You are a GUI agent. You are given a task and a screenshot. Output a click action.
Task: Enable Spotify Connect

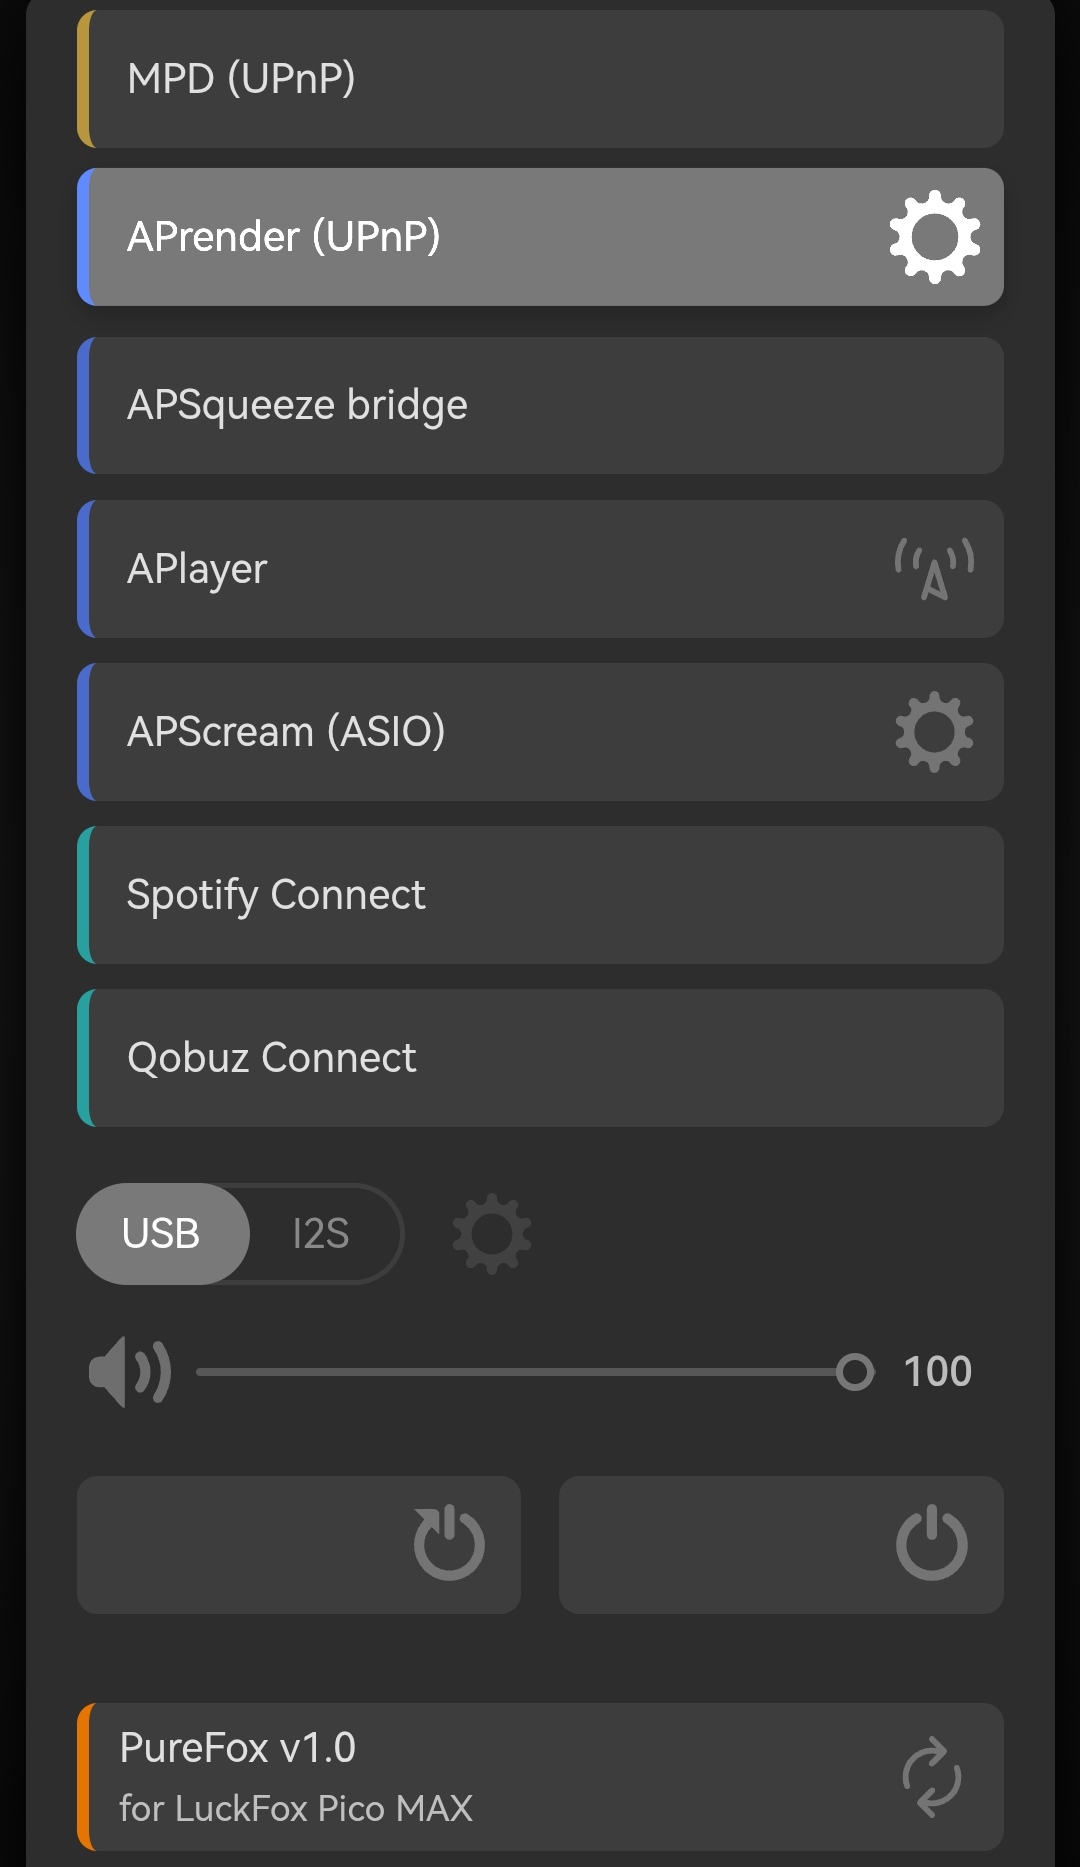tap(540, 895)
